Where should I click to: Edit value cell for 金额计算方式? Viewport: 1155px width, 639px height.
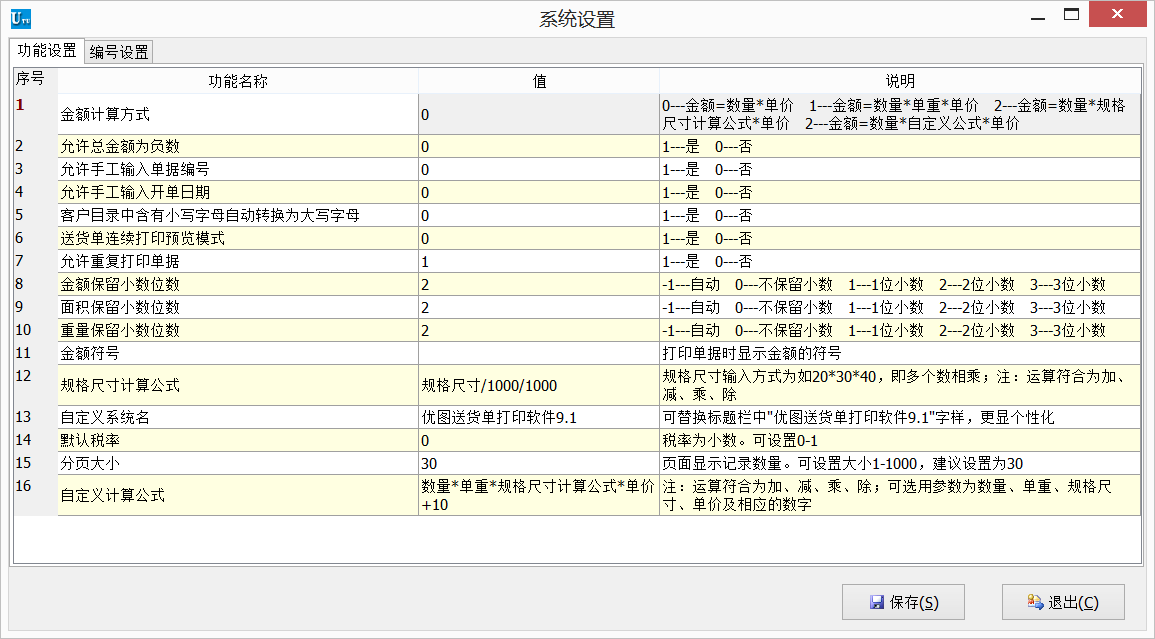[x=539, y=114]
